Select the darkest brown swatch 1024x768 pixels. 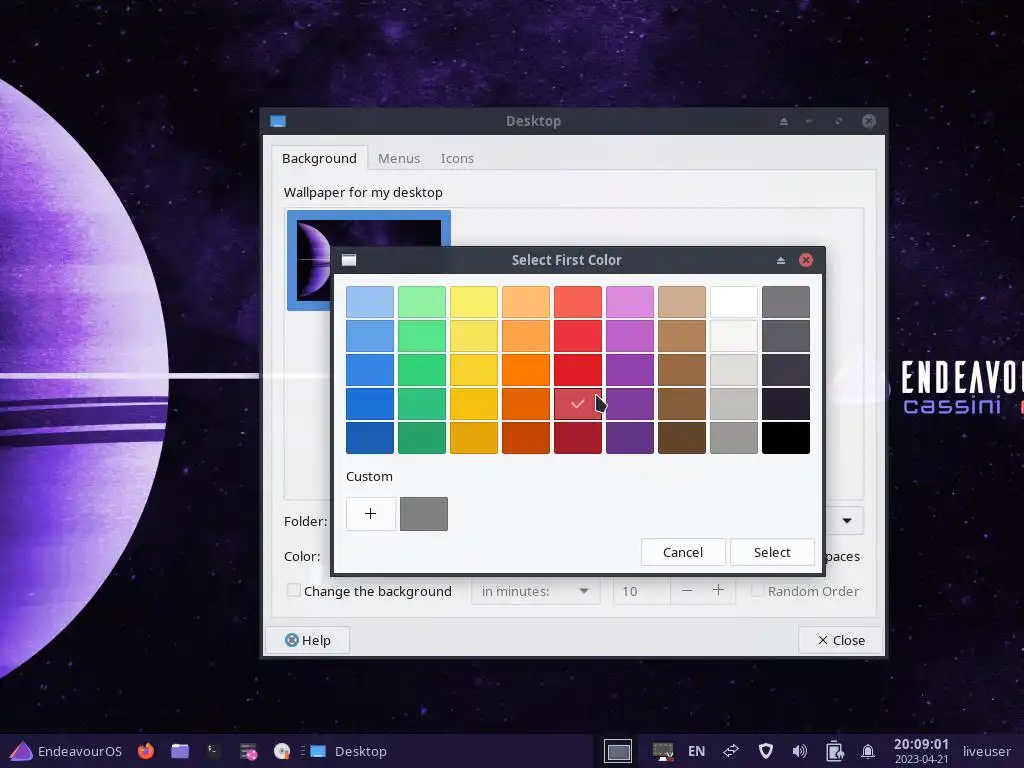[x=682, y=438]
